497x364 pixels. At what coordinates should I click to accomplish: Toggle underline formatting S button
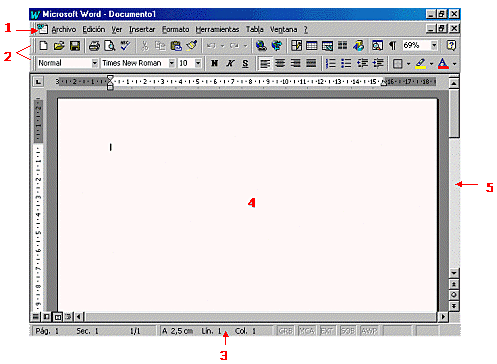click(246, 63)
